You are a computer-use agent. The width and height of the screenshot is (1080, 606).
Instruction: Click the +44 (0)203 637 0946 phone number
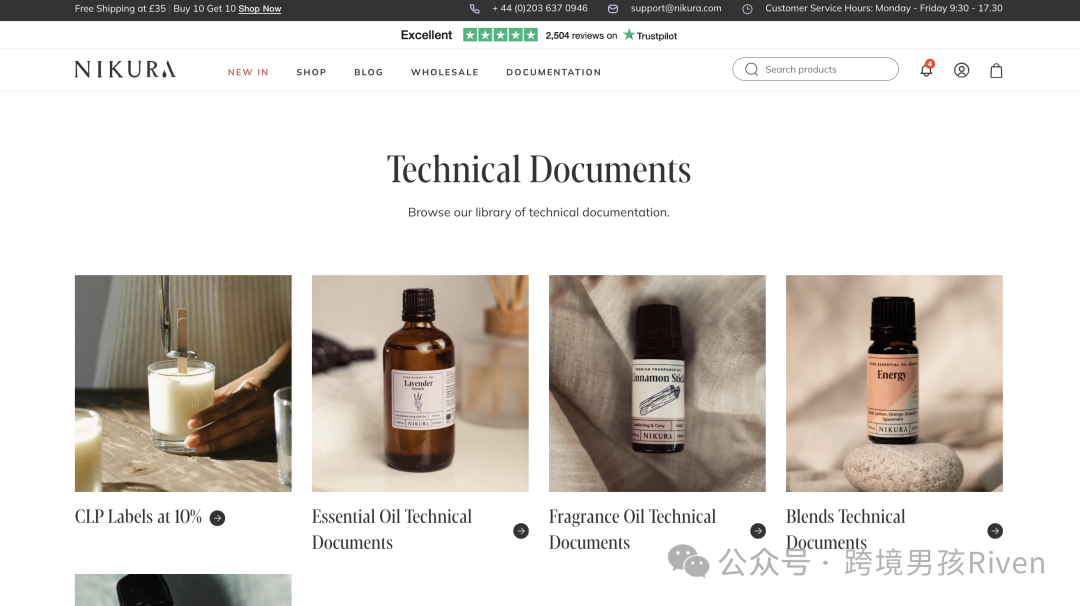click(540, 8)
